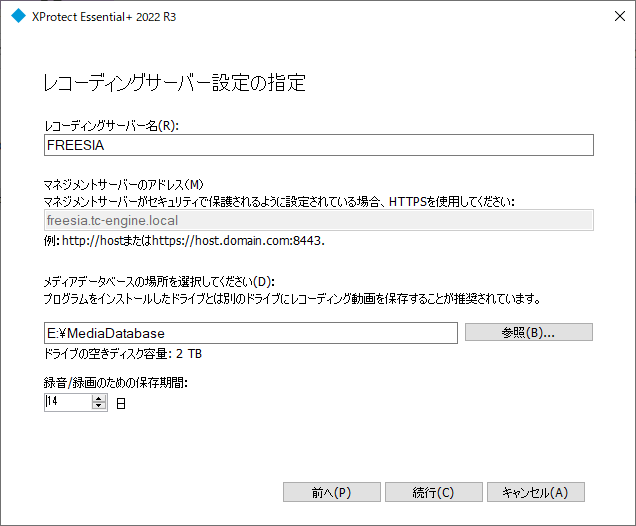Screen dimensions: 636x526
Task: Cancel setup with キャンセル(A) button
Action: click(535, 492)
